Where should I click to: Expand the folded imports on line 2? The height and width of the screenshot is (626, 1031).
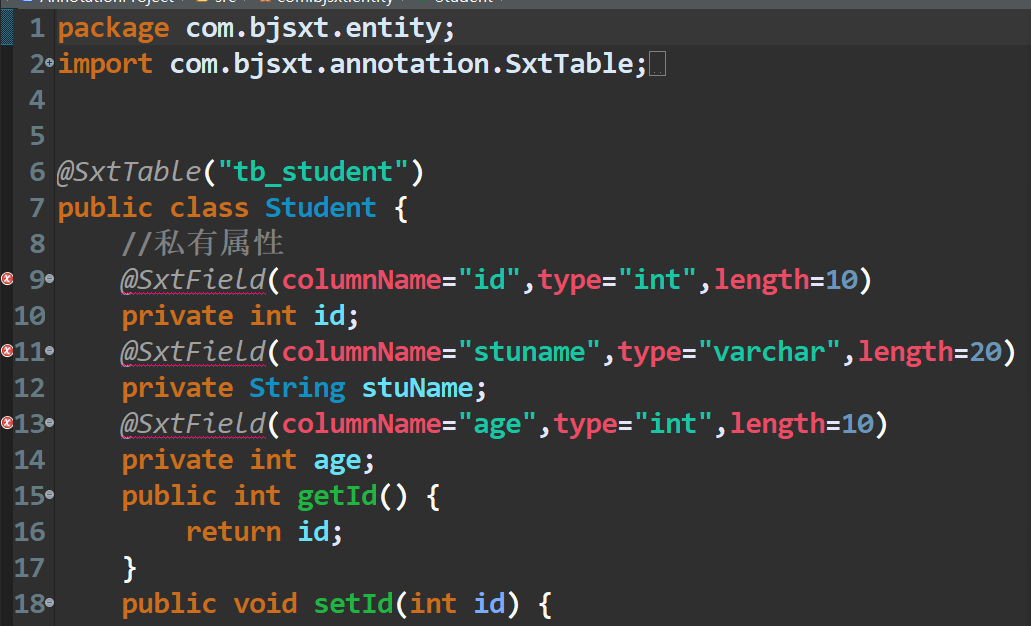[x=49, y=63]
